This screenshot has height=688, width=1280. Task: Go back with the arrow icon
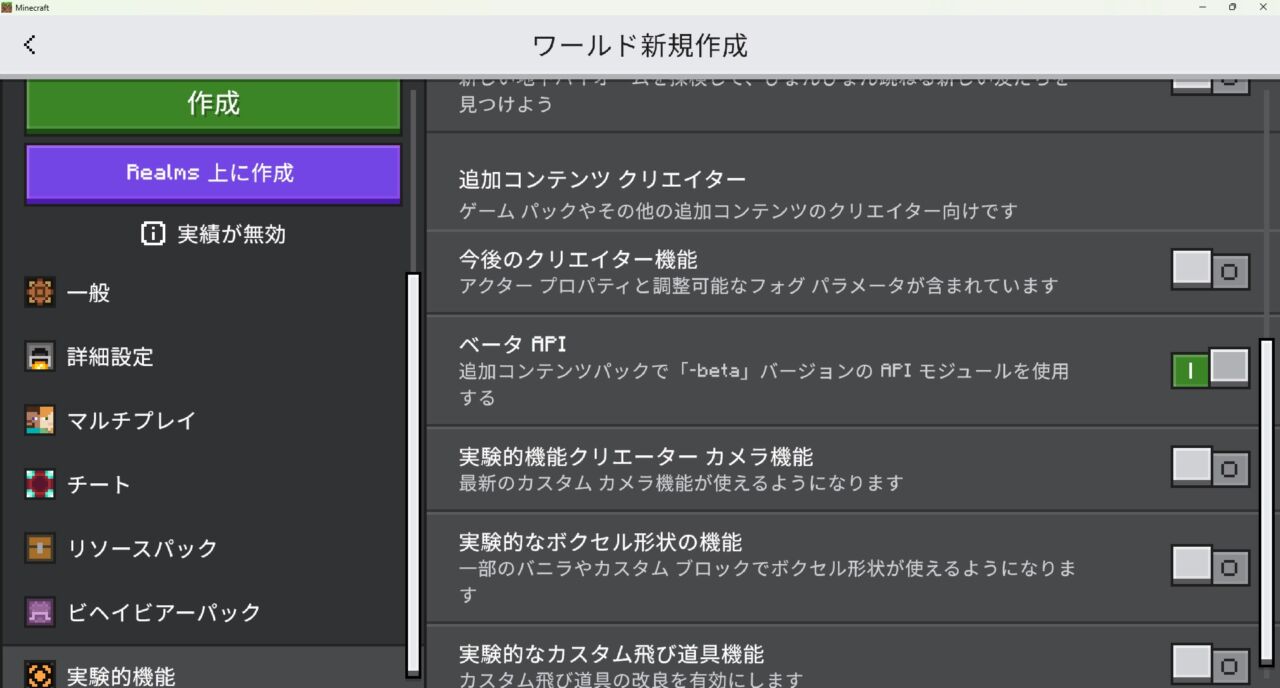[x=30, y=44]
